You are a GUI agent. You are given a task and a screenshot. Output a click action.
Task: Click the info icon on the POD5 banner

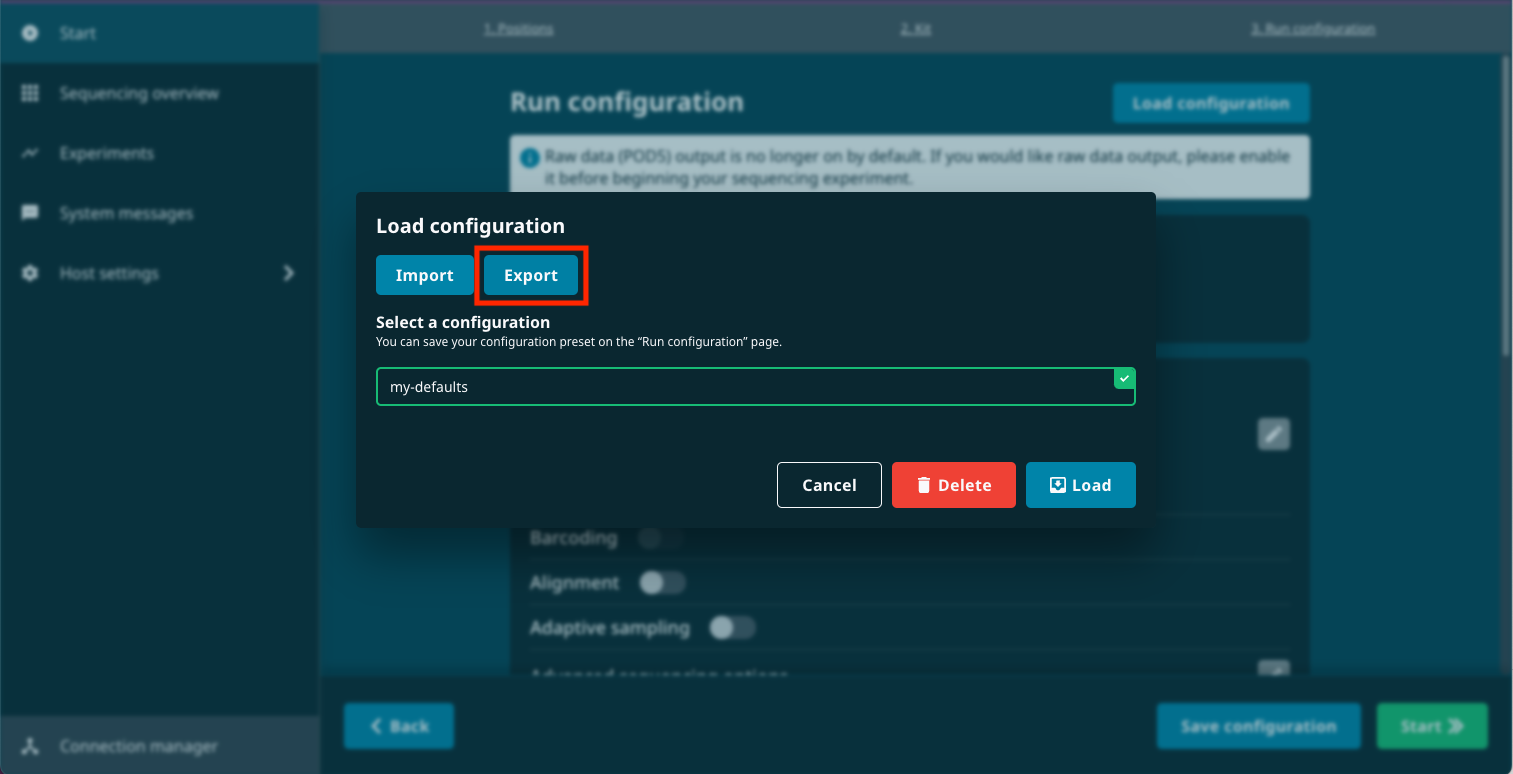(532, 156)
